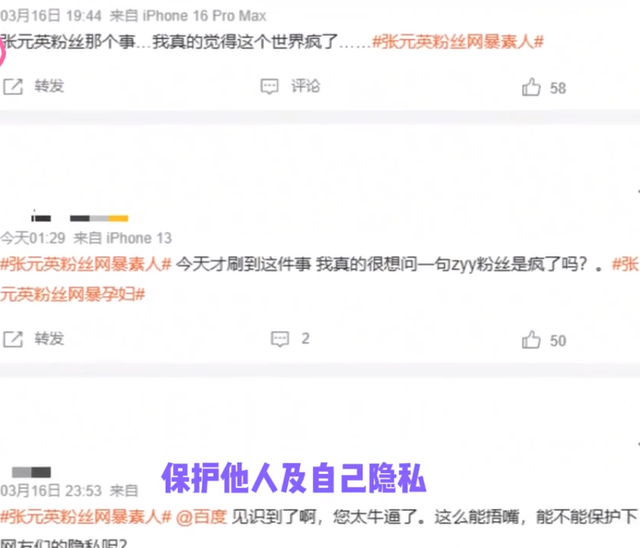Screen dimensions: 640x548
Task: Click the iPhone 16 Pro Max source link
Action: pyautogui.click(x=204, y=16)
